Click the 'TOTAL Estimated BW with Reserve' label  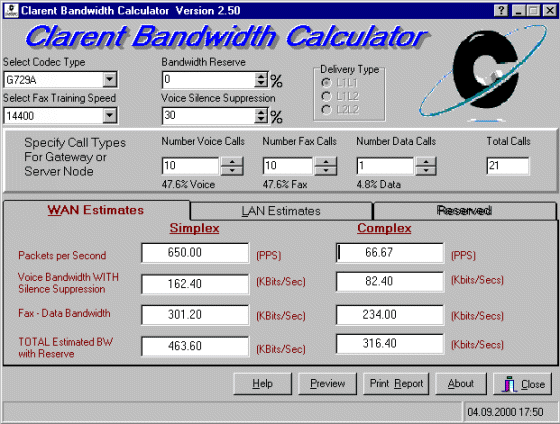65,348
